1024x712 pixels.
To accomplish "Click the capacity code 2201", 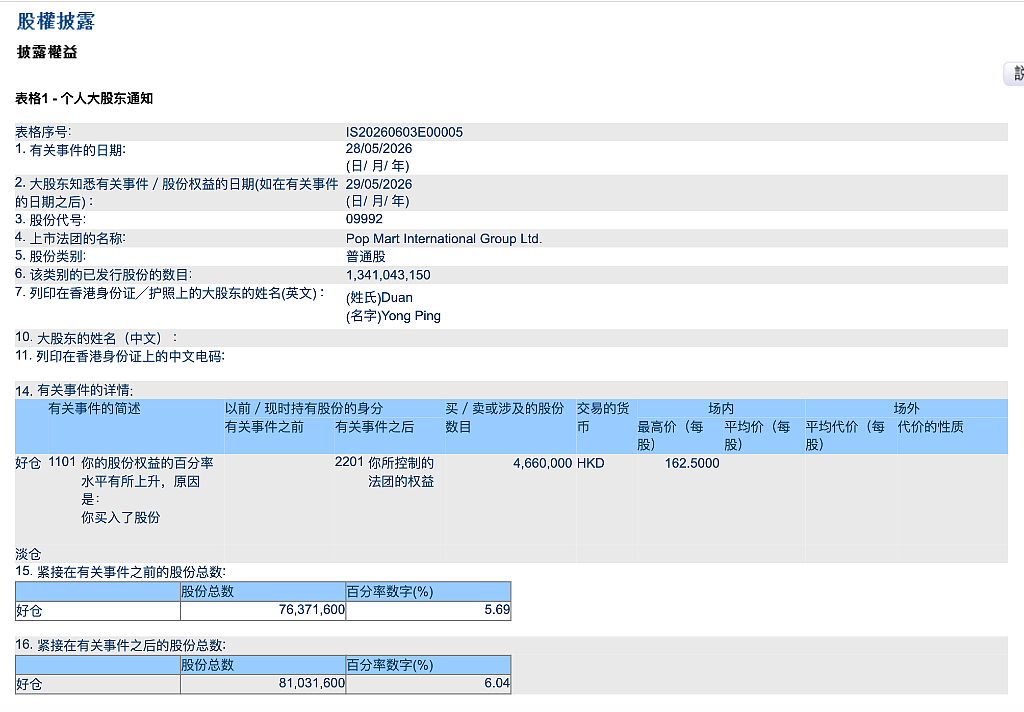I will coord(349,462).
